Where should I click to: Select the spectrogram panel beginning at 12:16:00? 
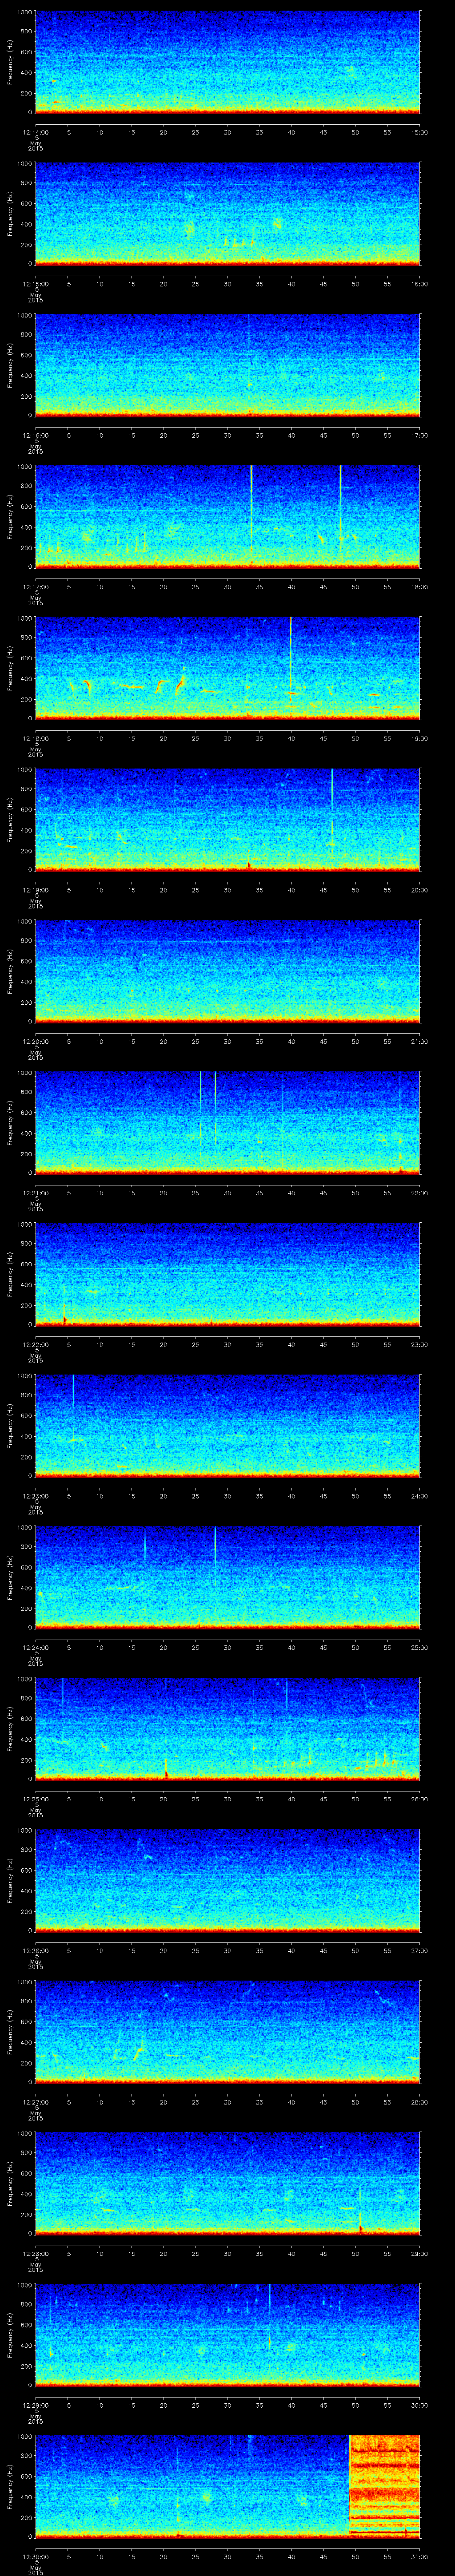tap(228, 365)
